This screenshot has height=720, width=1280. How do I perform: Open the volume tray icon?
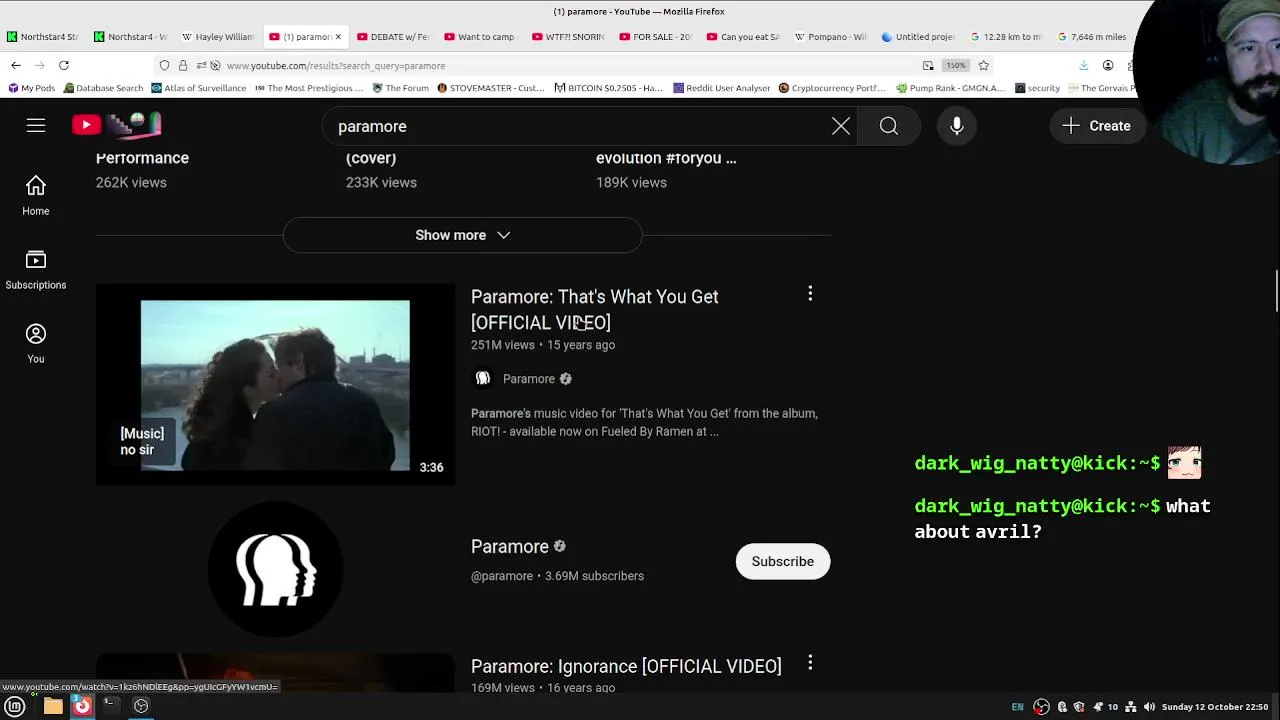point(1149,707)
